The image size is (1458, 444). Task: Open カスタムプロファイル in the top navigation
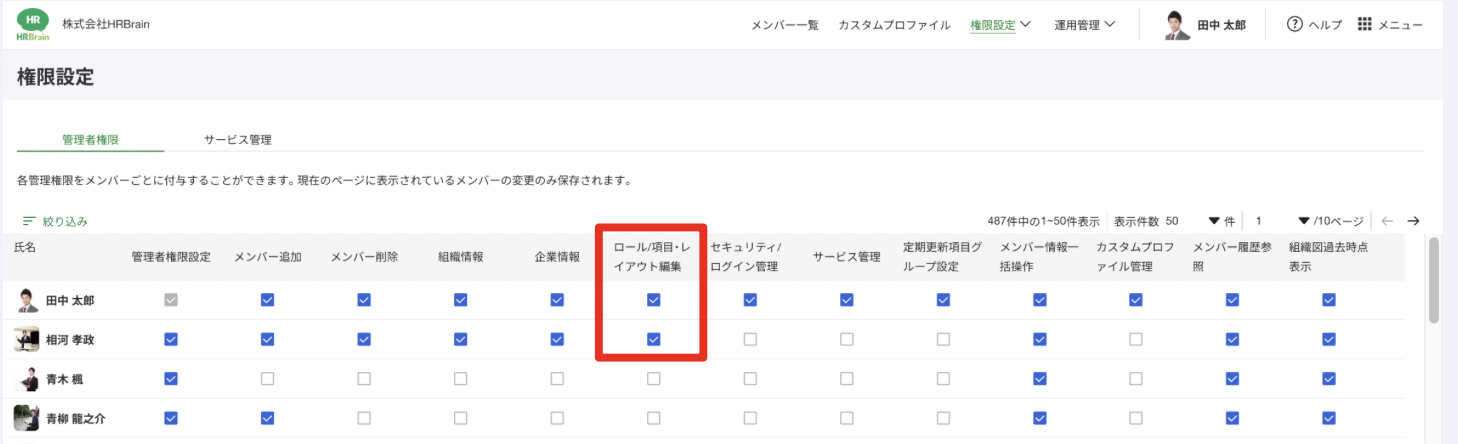point(894,25)
